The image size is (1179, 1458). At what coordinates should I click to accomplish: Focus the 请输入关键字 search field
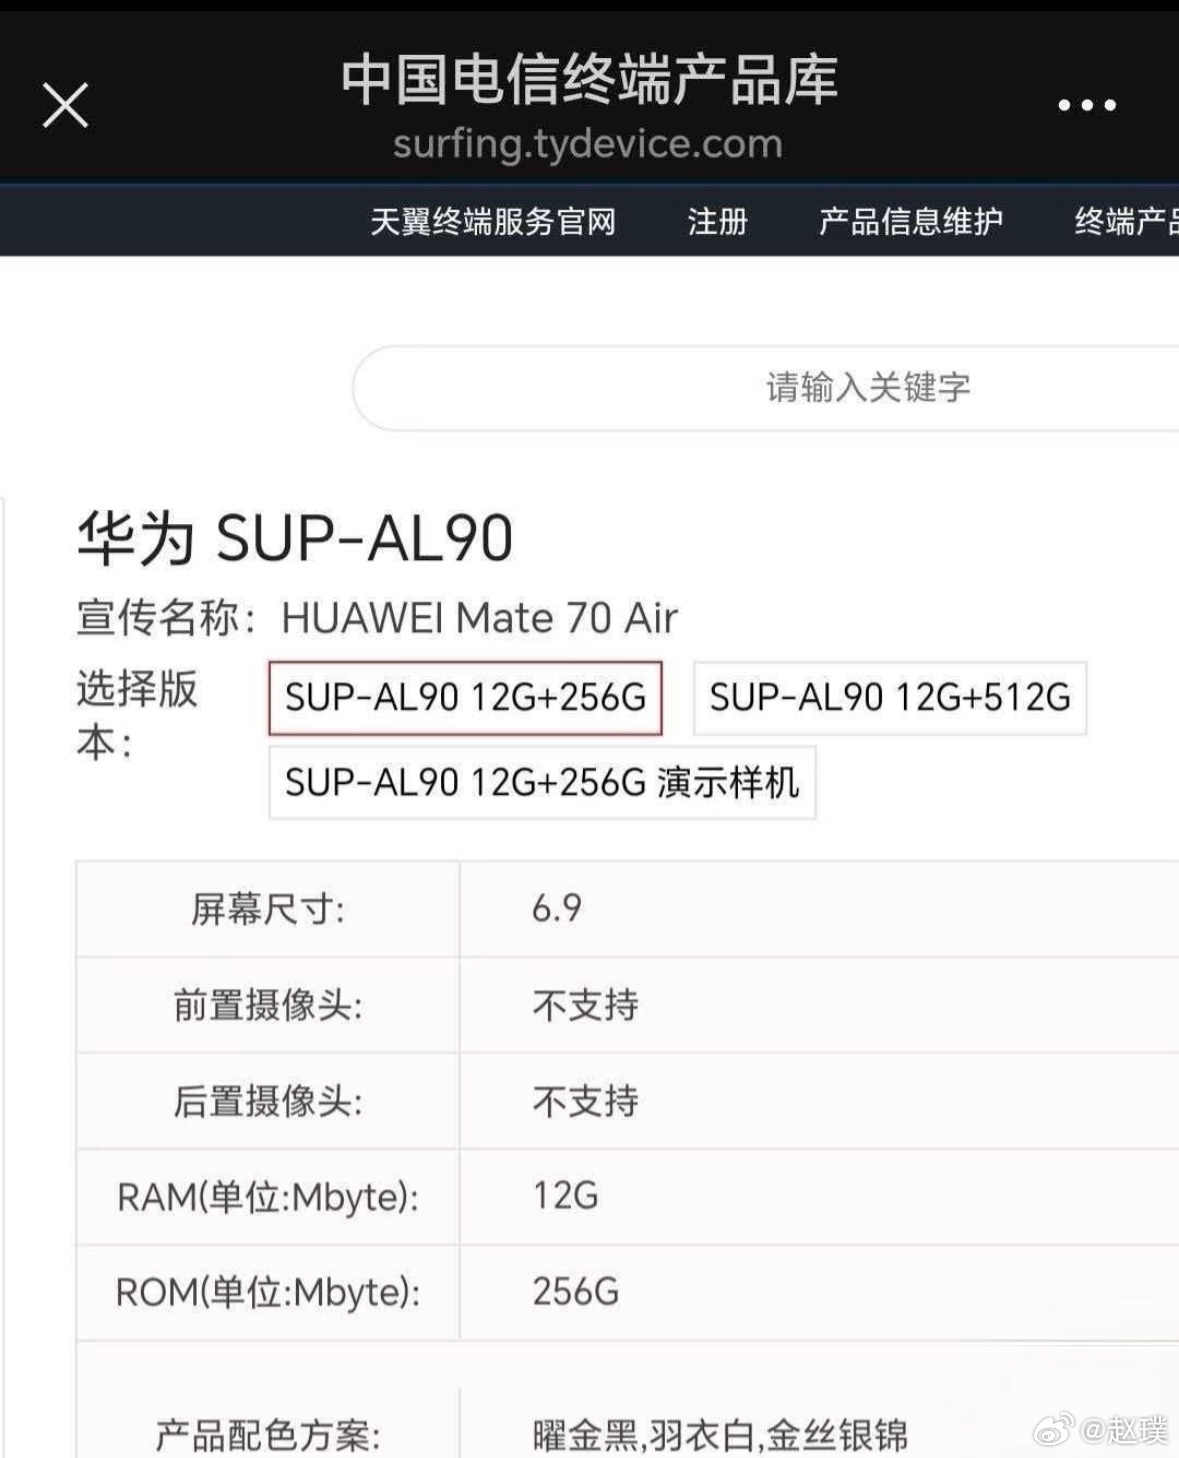click(867, 388)
